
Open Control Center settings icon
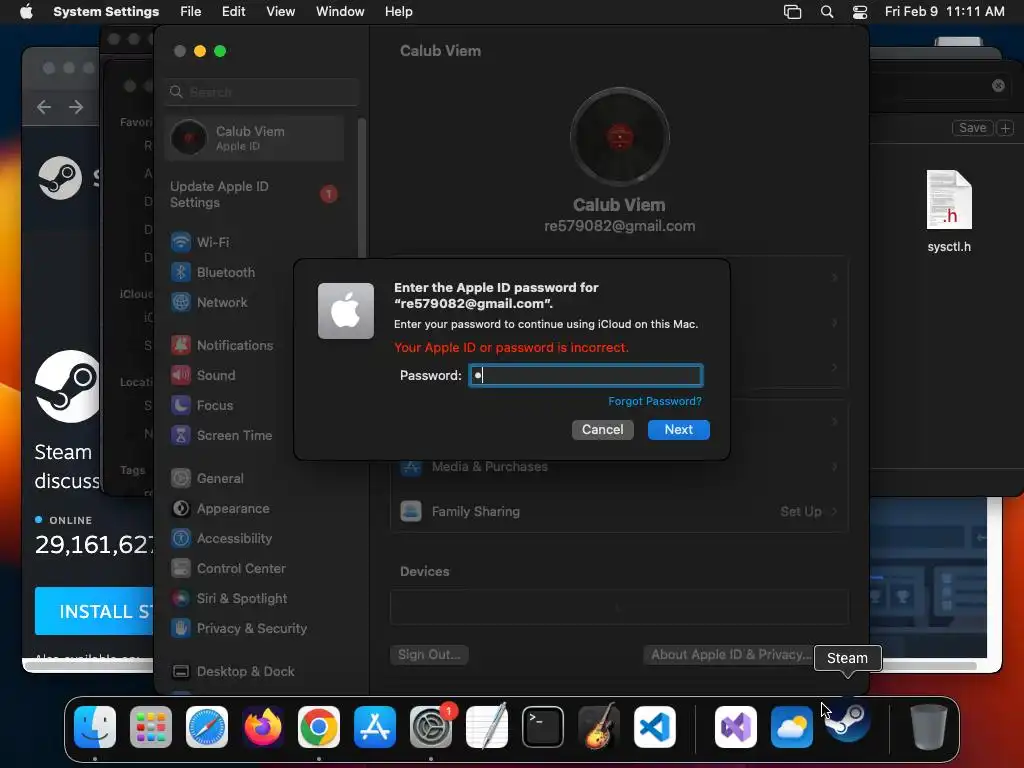[181, 569]
